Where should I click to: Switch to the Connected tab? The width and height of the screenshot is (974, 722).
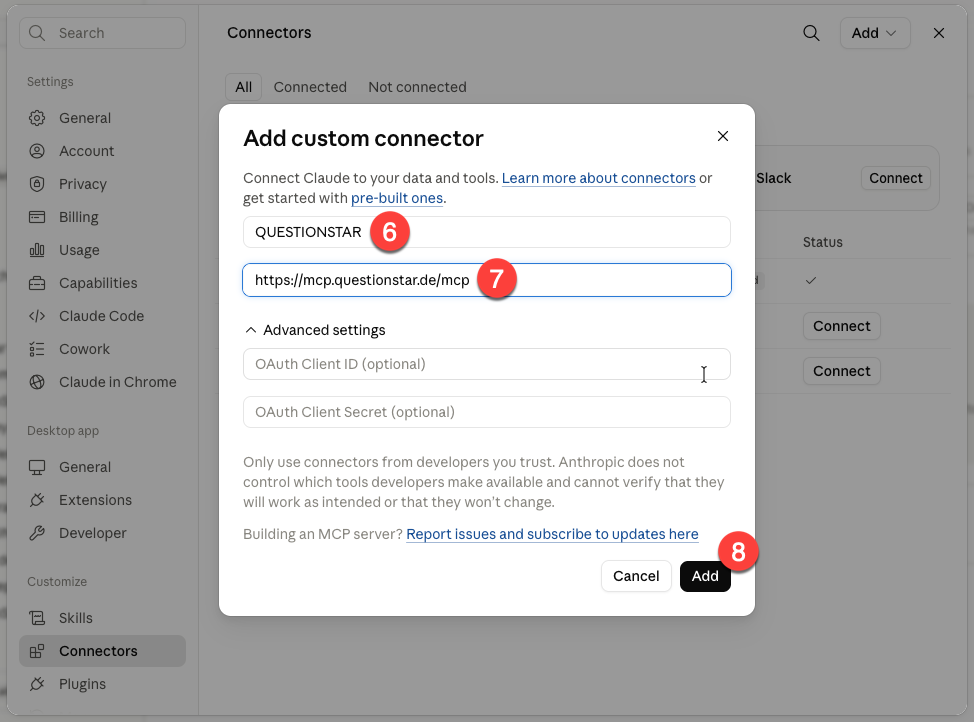pyautogui.click(x=310, y=87)
